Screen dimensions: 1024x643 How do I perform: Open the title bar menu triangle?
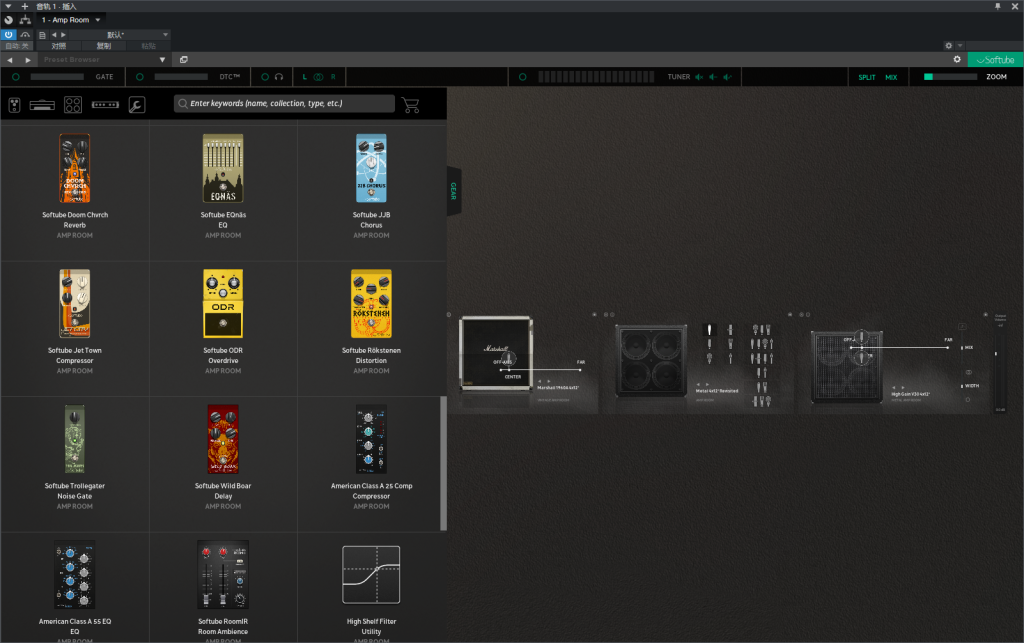pyautogui.click(x=8, y=6)
